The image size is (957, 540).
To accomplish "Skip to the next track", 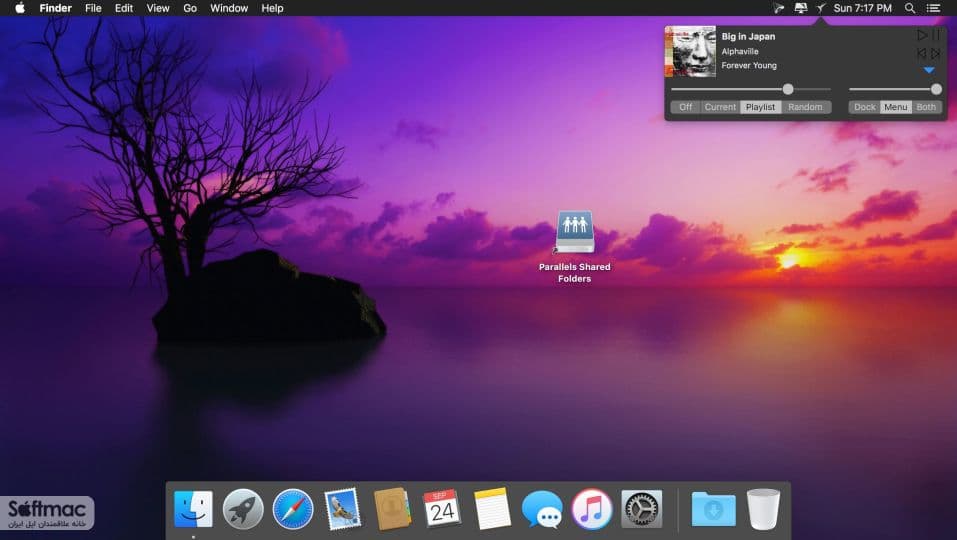I will click(936, 54).
